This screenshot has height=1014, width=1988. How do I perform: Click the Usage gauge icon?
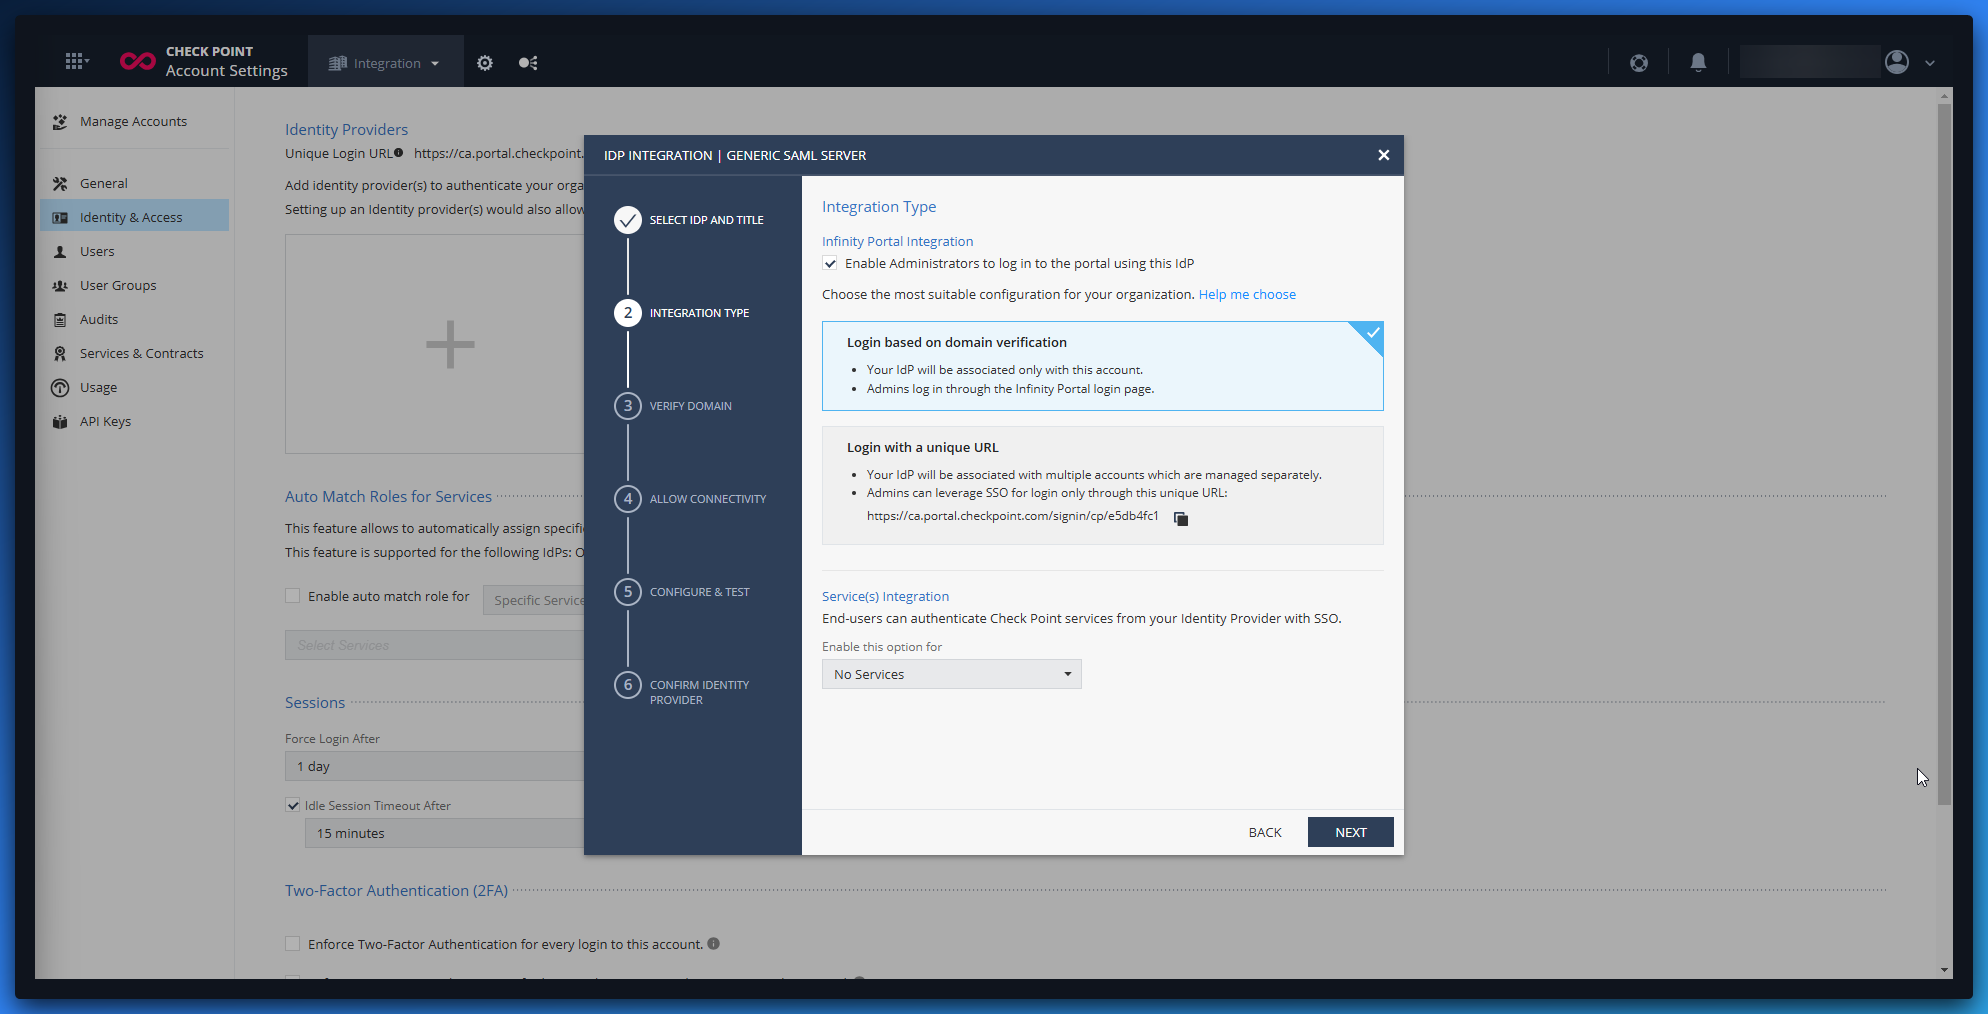[x=60, y=388]
